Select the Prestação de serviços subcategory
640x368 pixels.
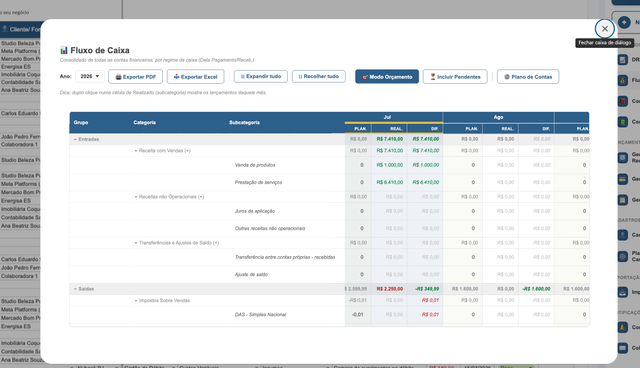click(x=258, y=182)
